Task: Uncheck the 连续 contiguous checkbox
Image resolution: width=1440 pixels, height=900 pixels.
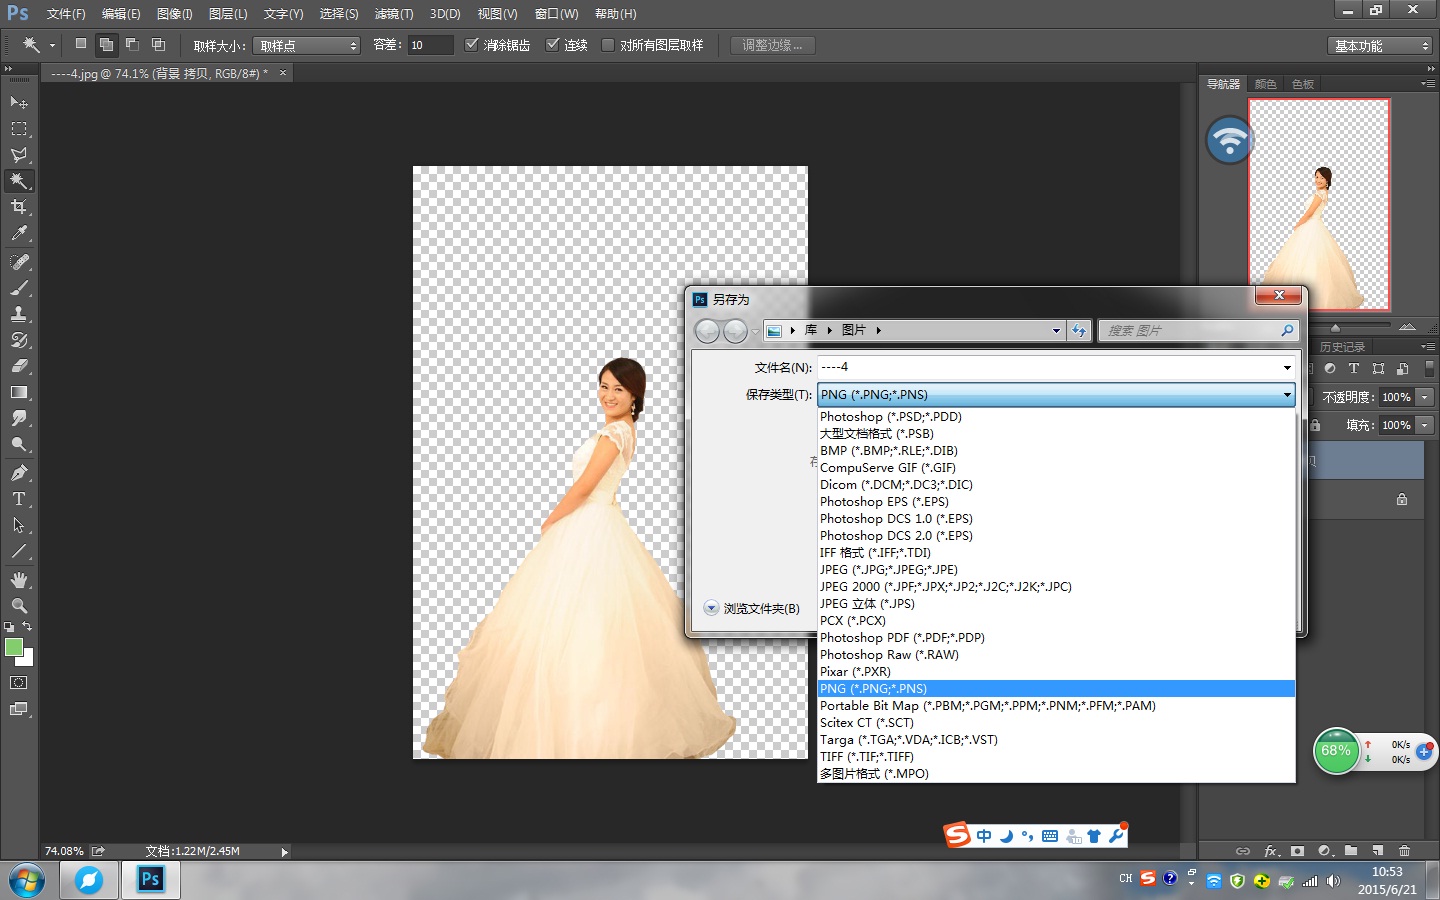Action: click(x=552, y=45)
